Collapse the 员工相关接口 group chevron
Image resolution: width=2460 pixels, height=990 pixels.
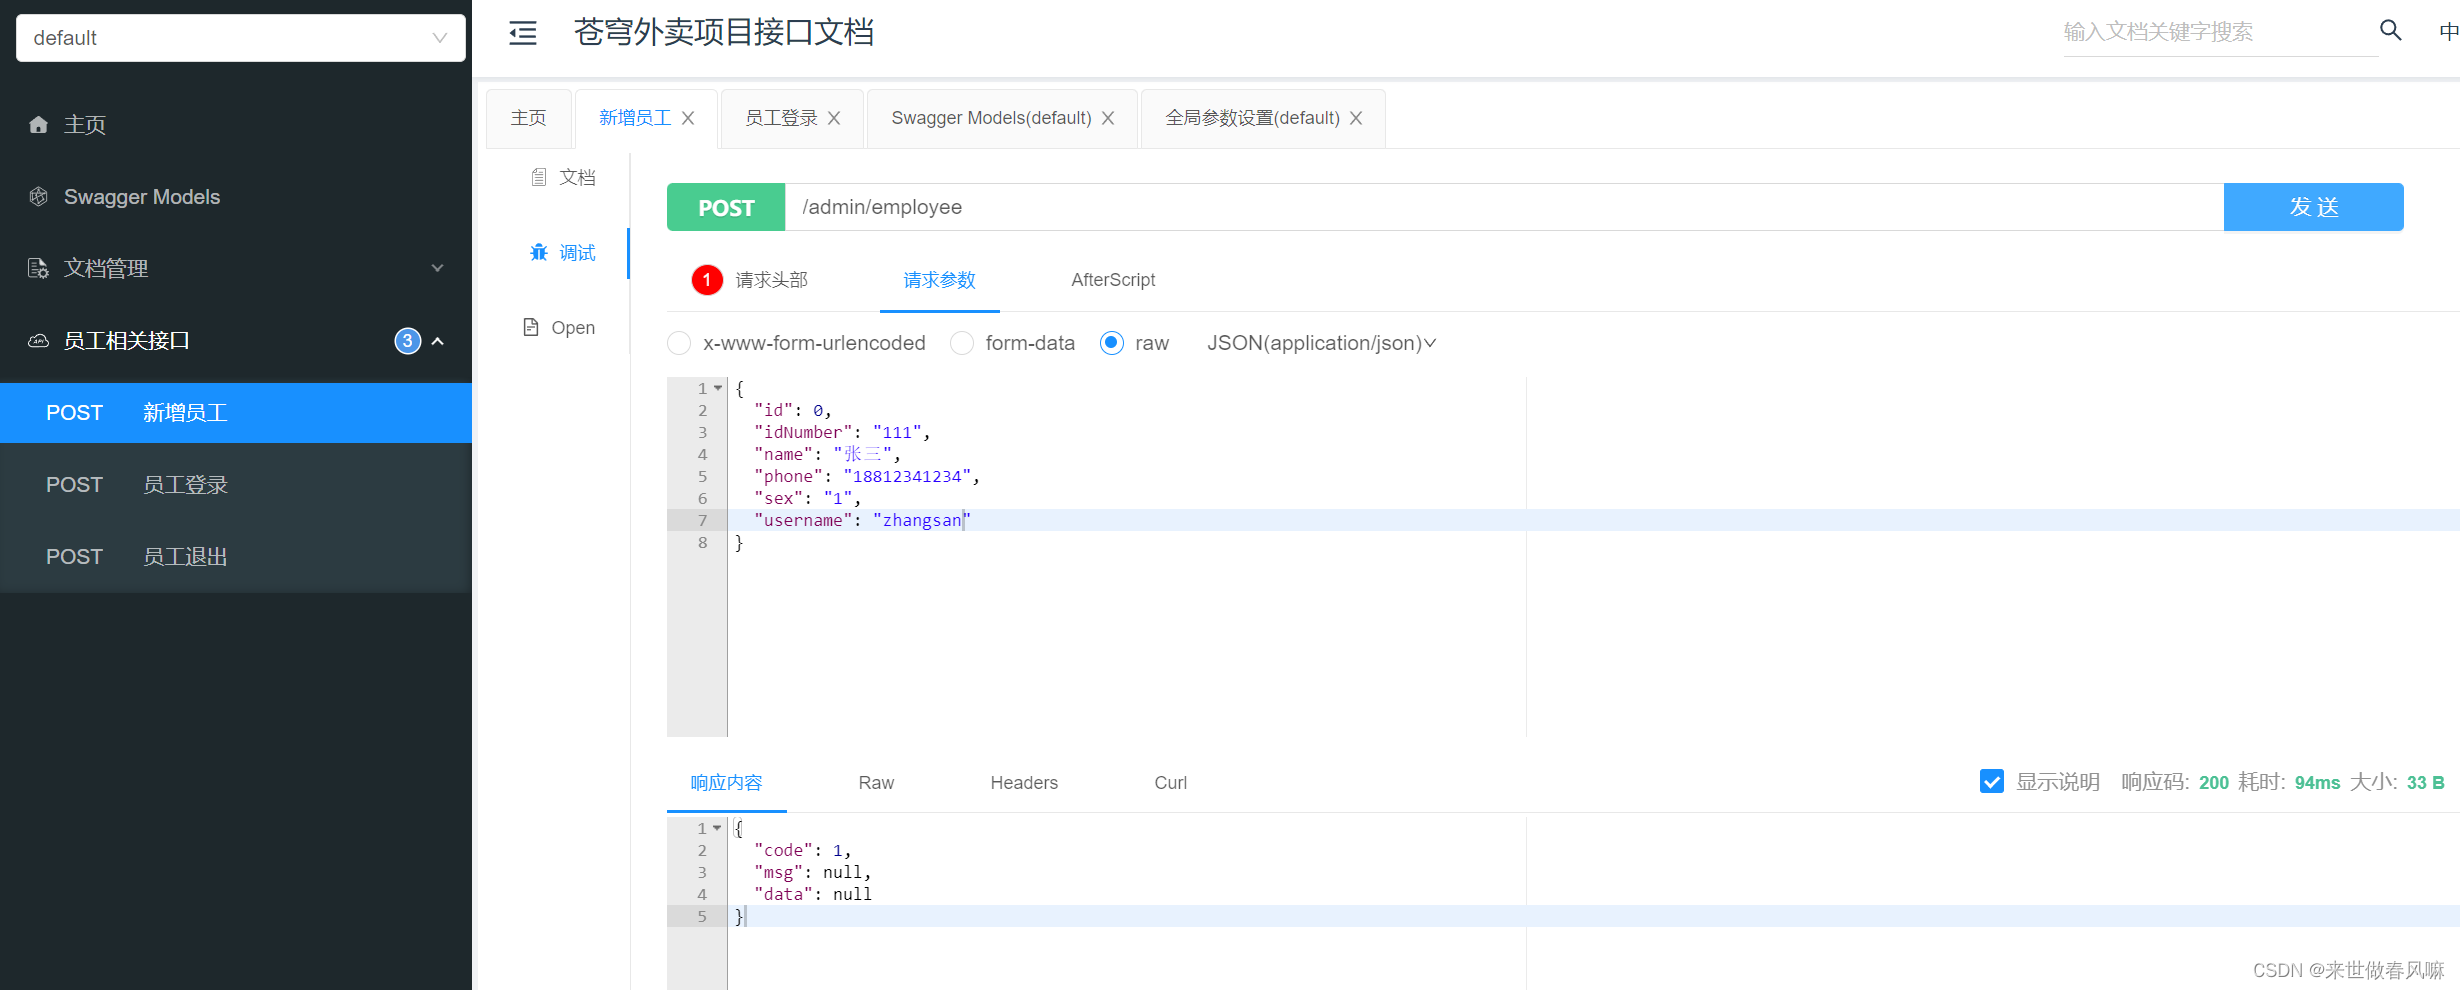point(438,341)
